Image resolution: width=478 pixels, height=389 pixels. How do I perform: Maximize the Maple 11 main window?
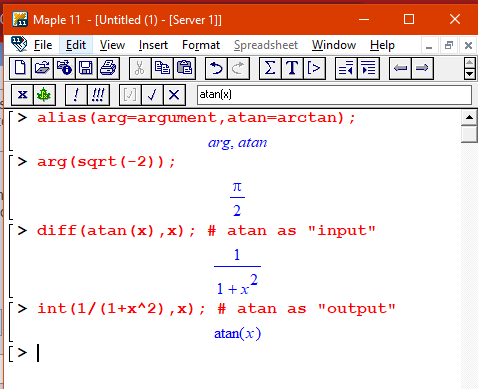pos(409,19)
